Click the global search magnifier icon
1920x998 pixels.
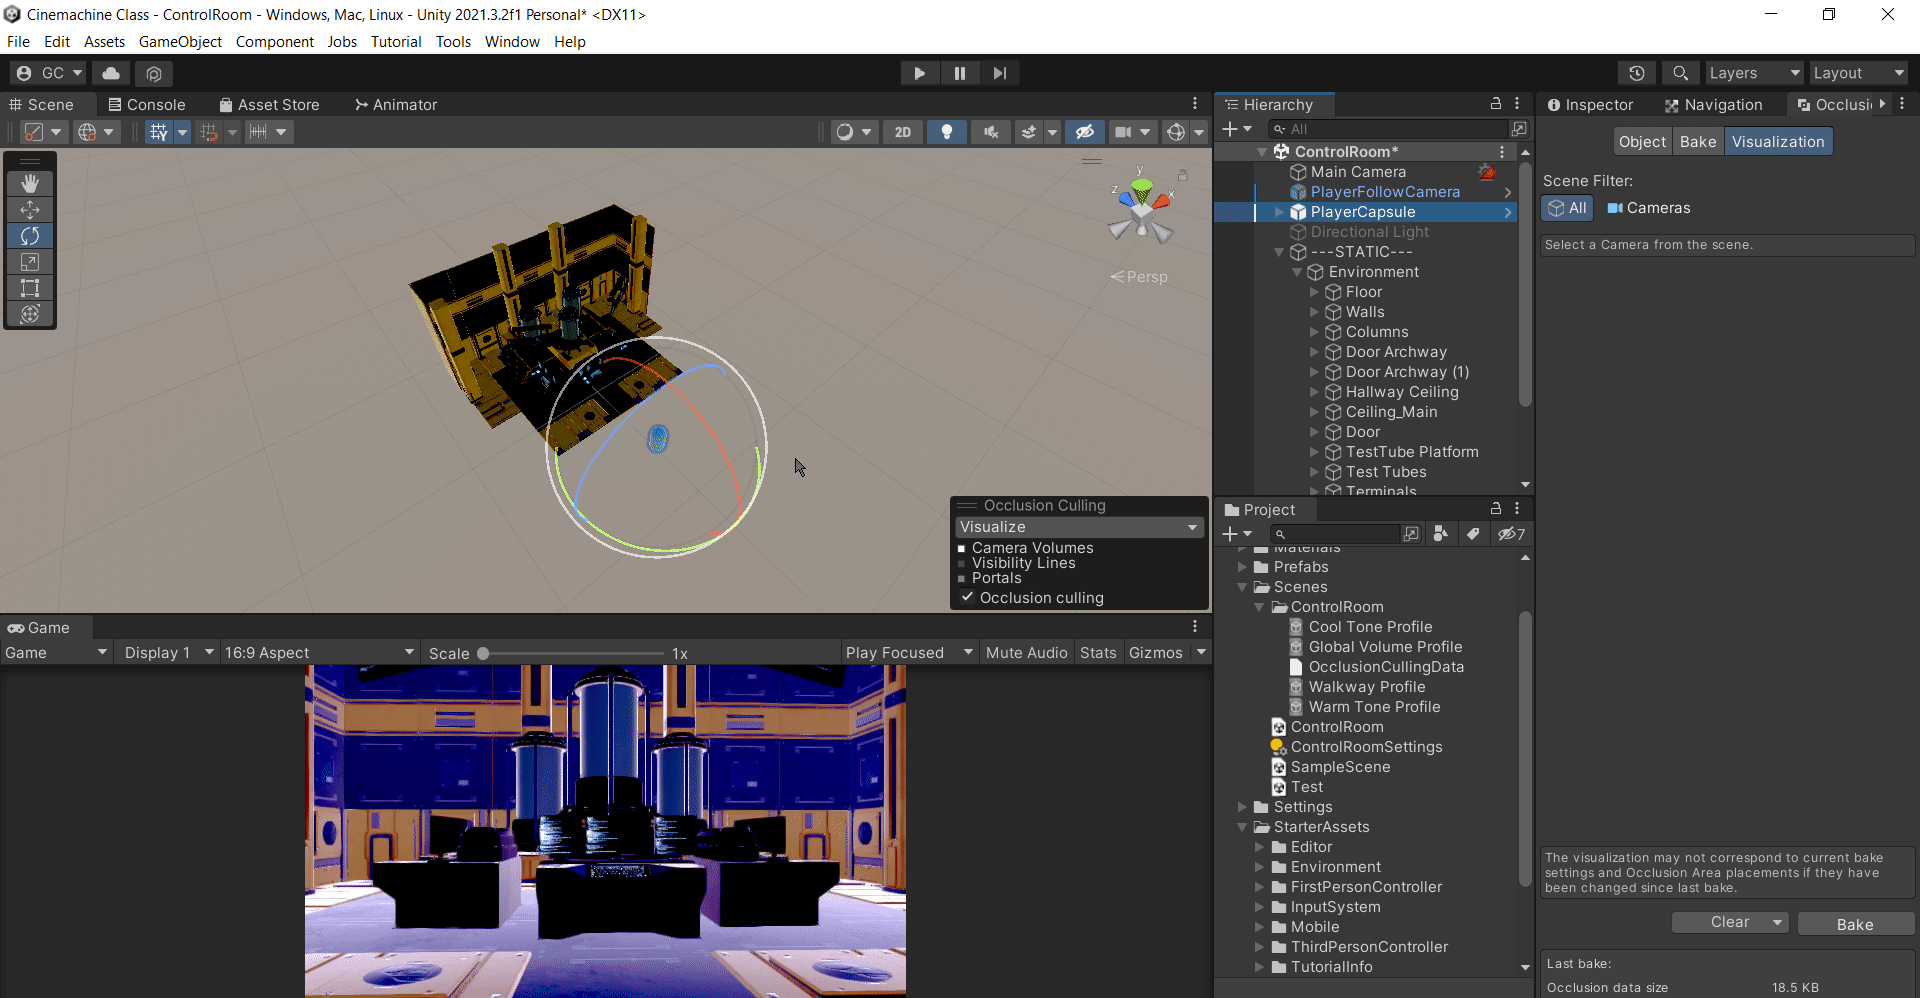coord(1680,73)
